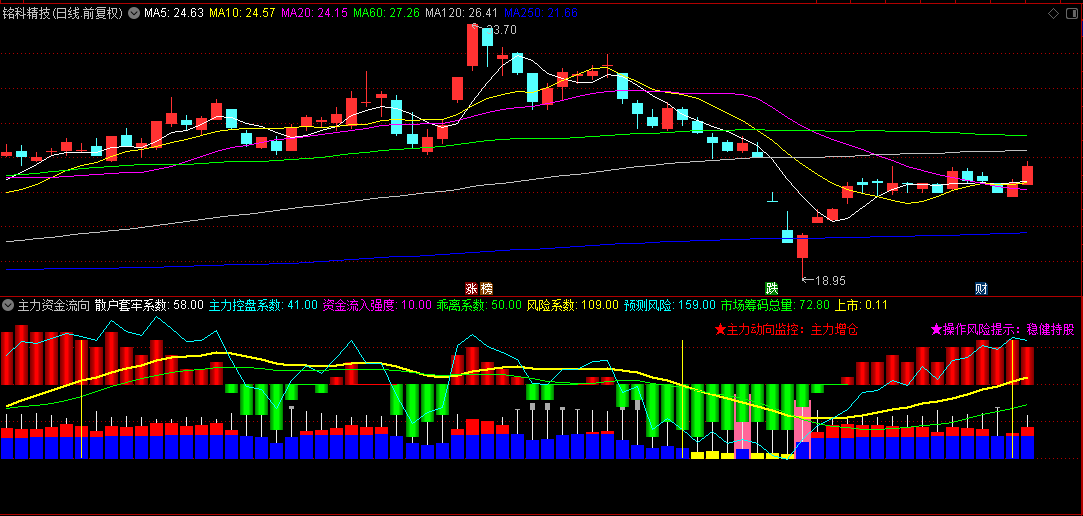
Task: Open the blue 财 financial report marker
Action: click(x=981, y=287)
